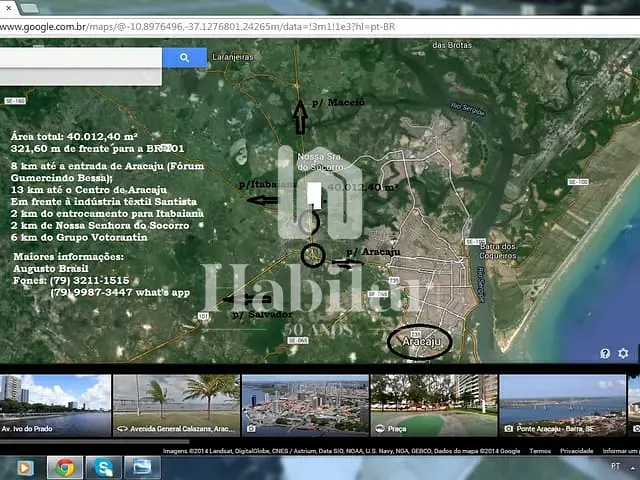
Task: Click the street view icon on Avenida General Calazans thumbnail
Action: pyautogui.click(x=122, y=429)
